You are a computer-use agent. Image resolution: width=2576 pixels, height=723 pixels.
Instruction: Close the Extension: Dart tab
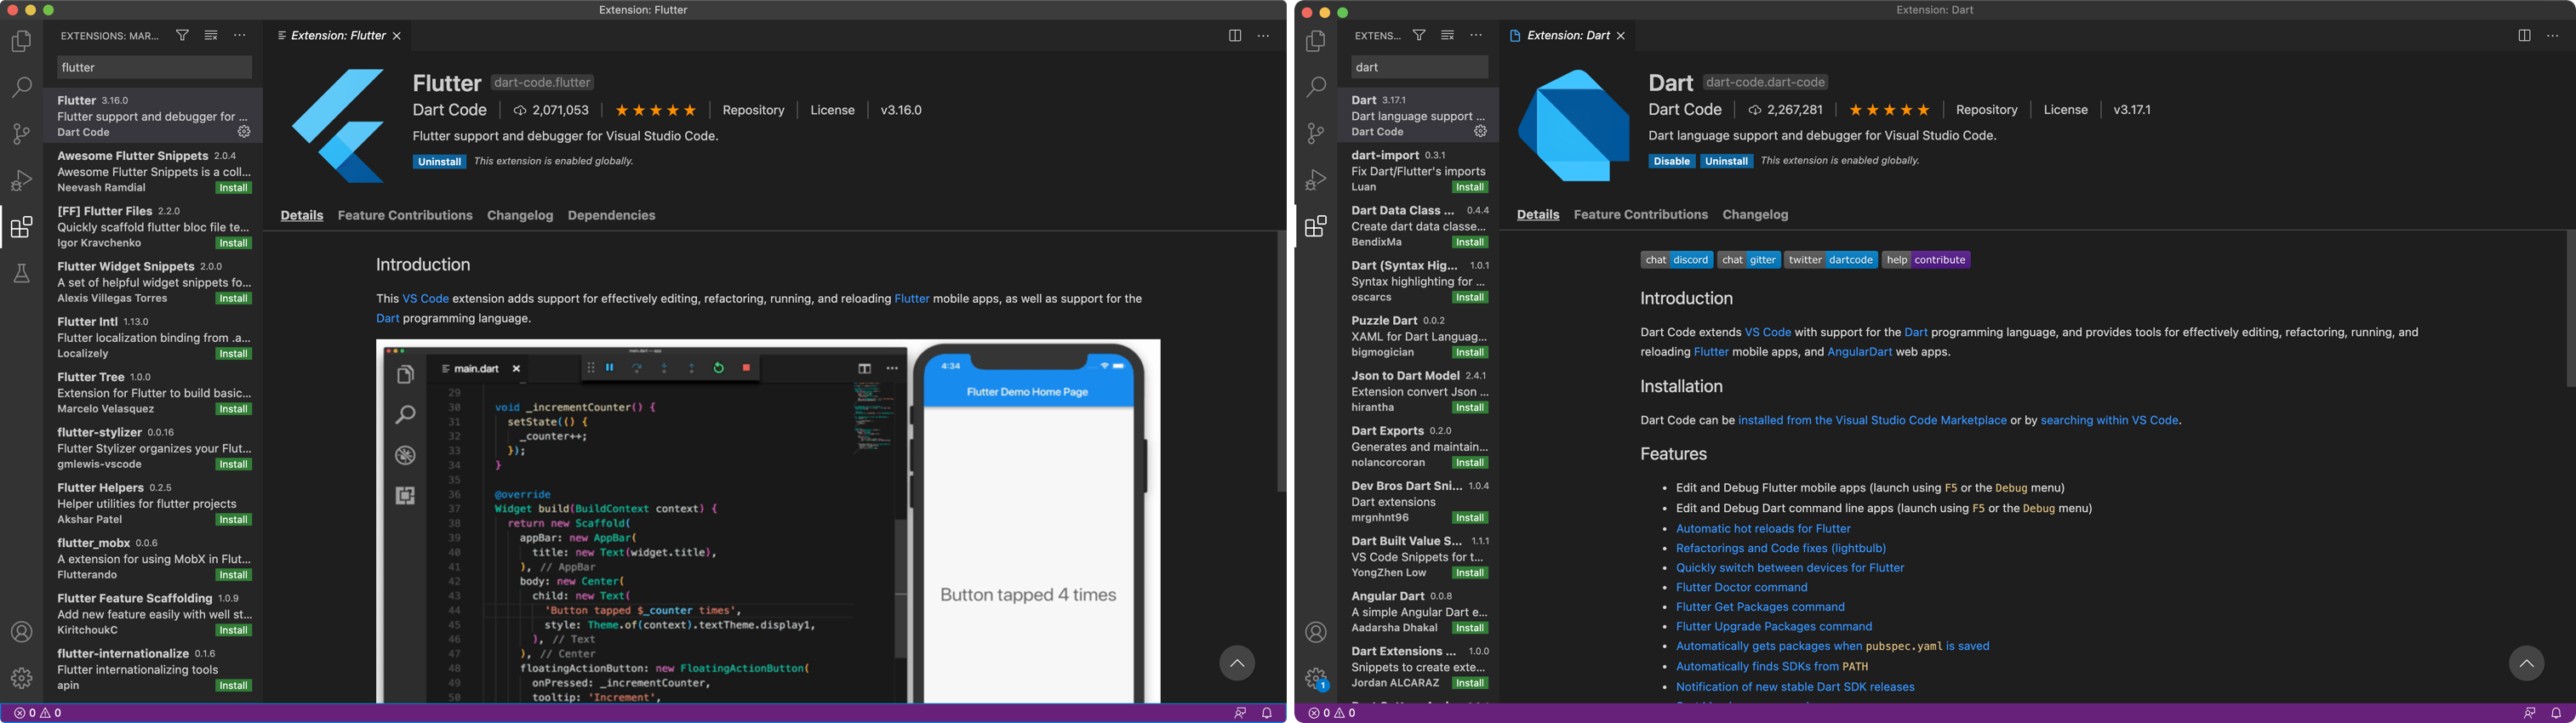[1621, 35]
